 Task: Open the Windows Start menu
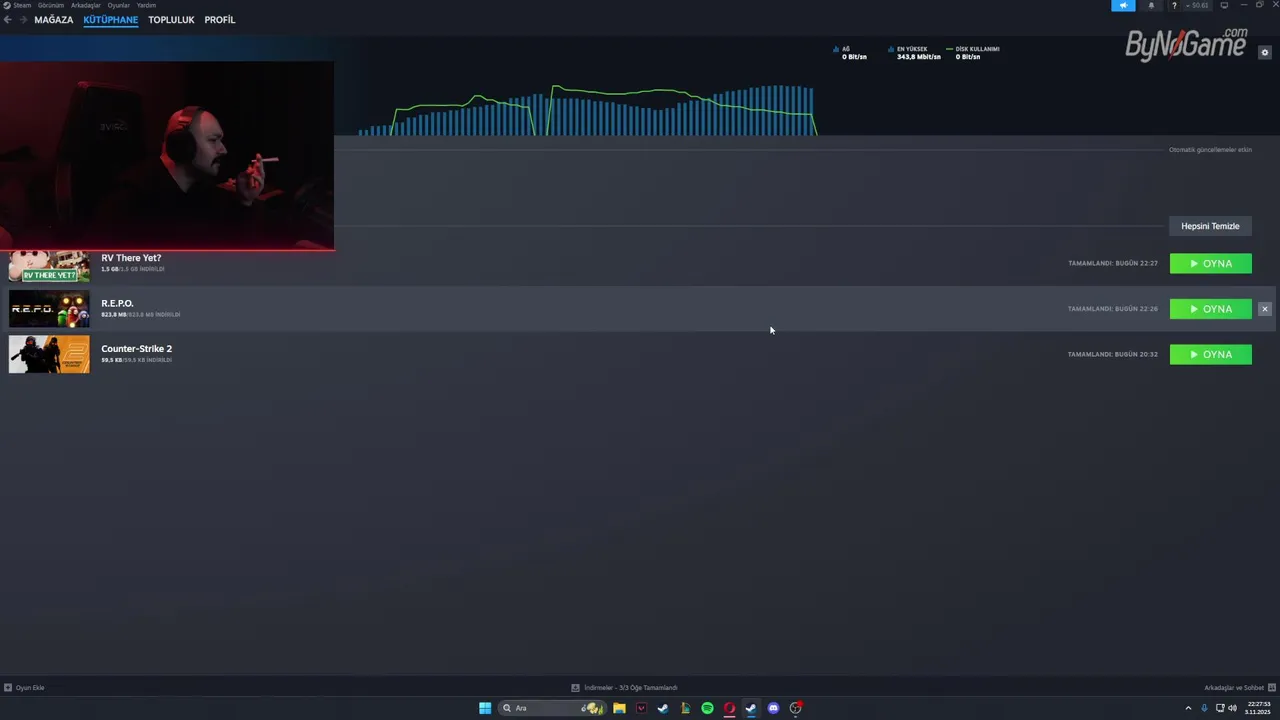(485, 708)
